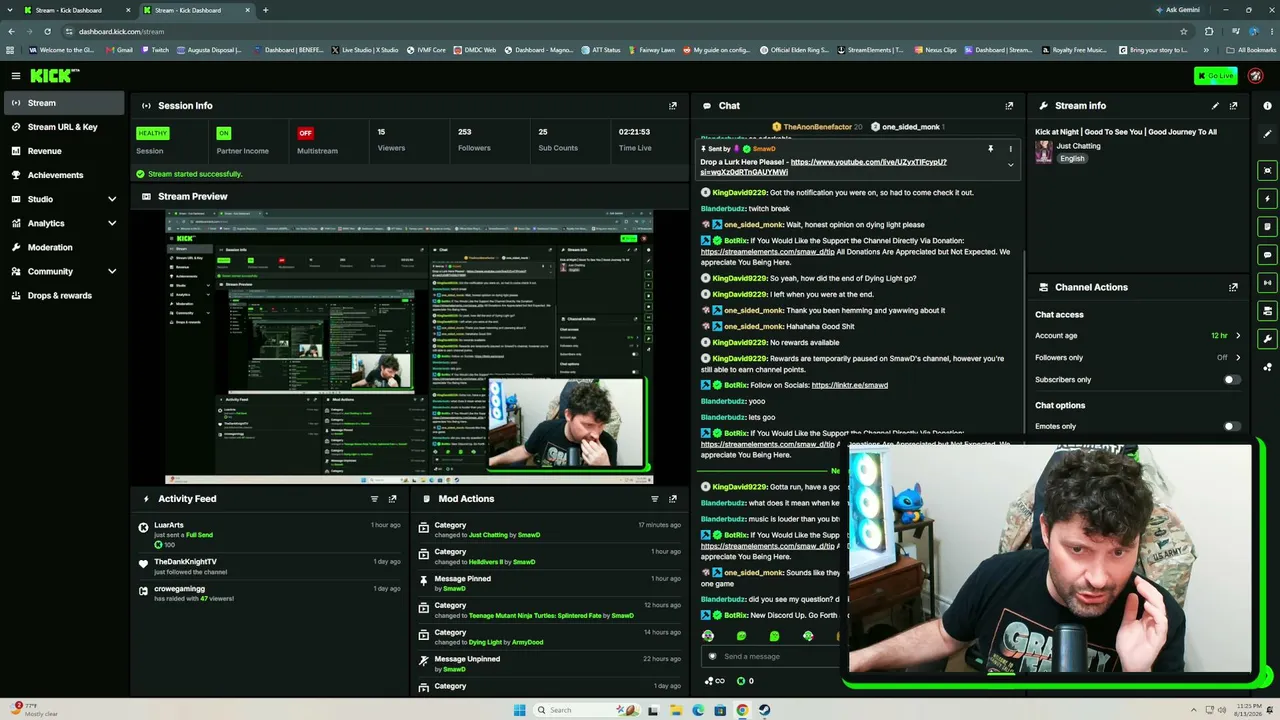Click the English language tag
This screenshot has height=720, width=1280.
pyautogui.click(x=1072, y=158)
